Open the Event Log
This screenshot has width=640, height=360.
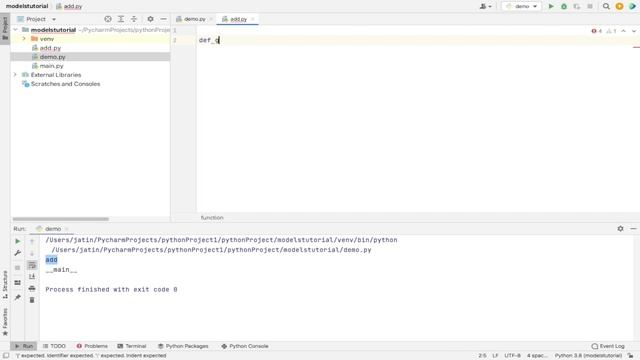click(608, 346)
